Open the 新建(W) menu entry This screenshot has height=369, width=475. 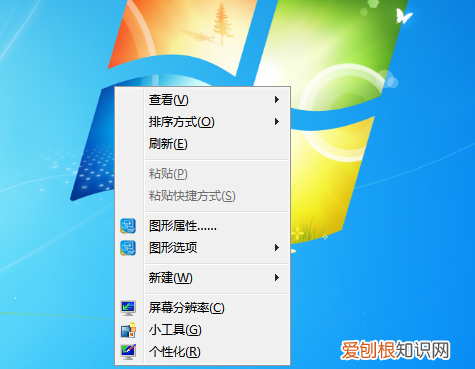point(202,278)
